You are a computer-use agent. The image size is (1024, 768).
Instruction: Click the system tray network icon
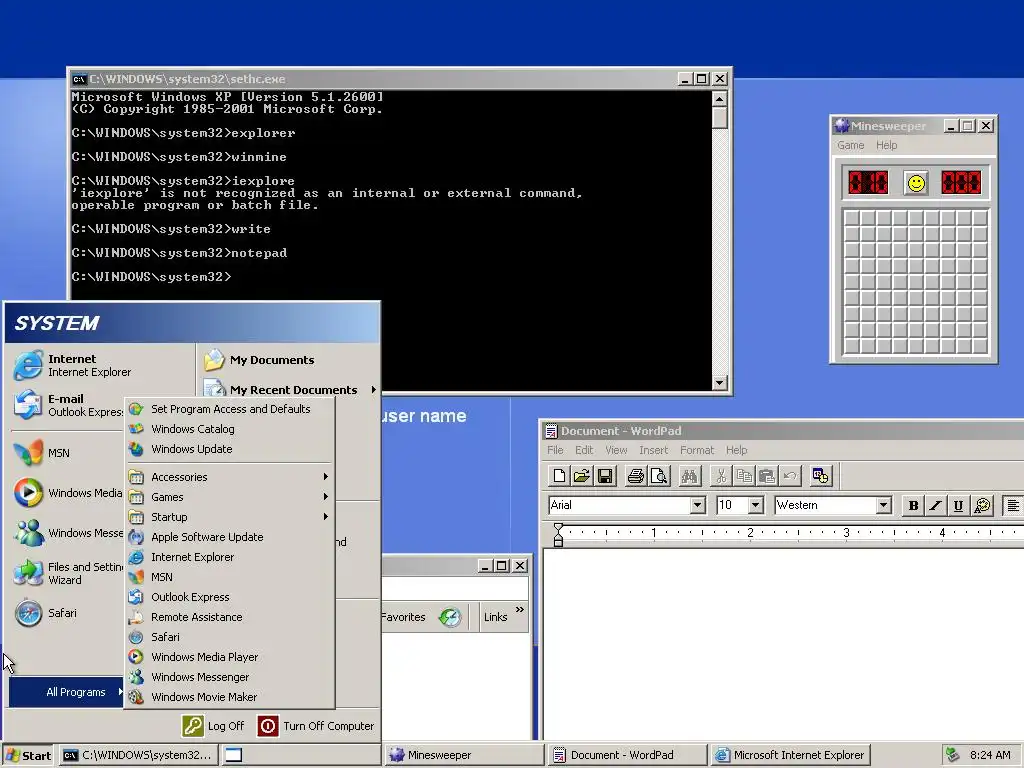pyautogui.click(x=953, y=755)
